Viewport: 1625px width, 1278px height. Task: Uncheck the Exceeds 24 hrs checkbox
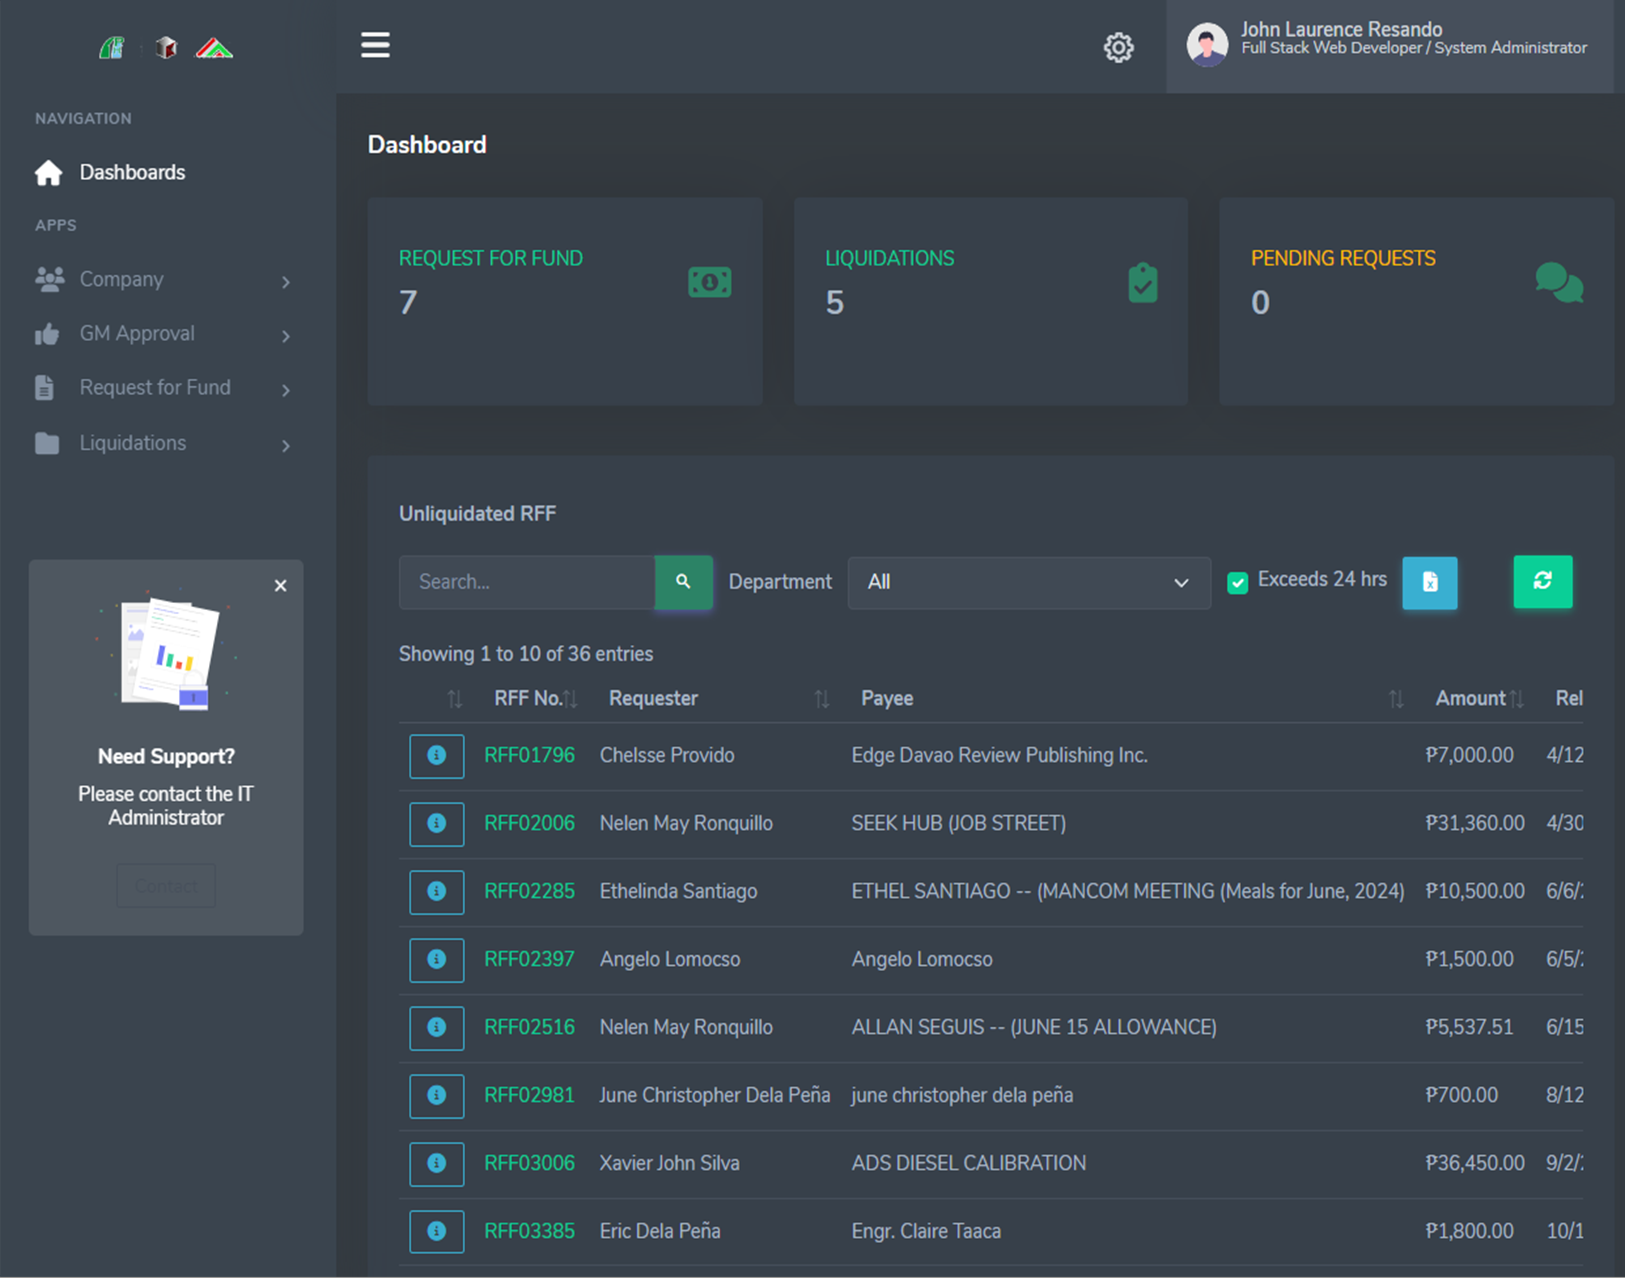1237,582
